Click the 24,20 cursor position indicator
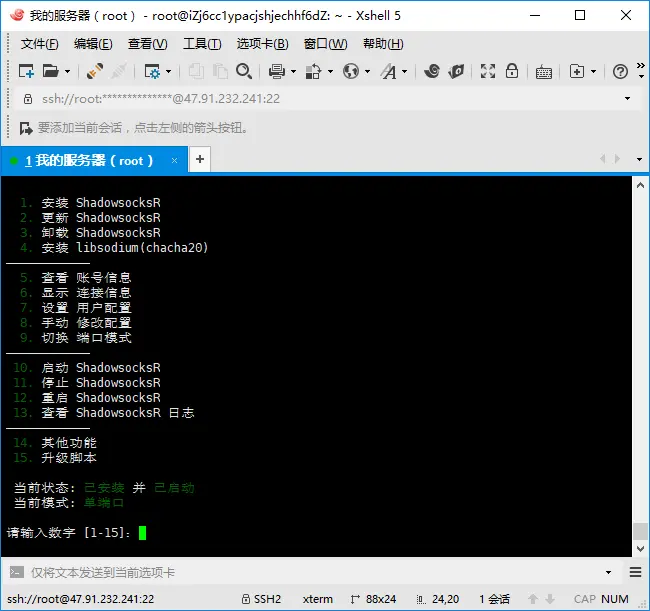This screenshot has height=611, width=650. click(x=438, y=599)
